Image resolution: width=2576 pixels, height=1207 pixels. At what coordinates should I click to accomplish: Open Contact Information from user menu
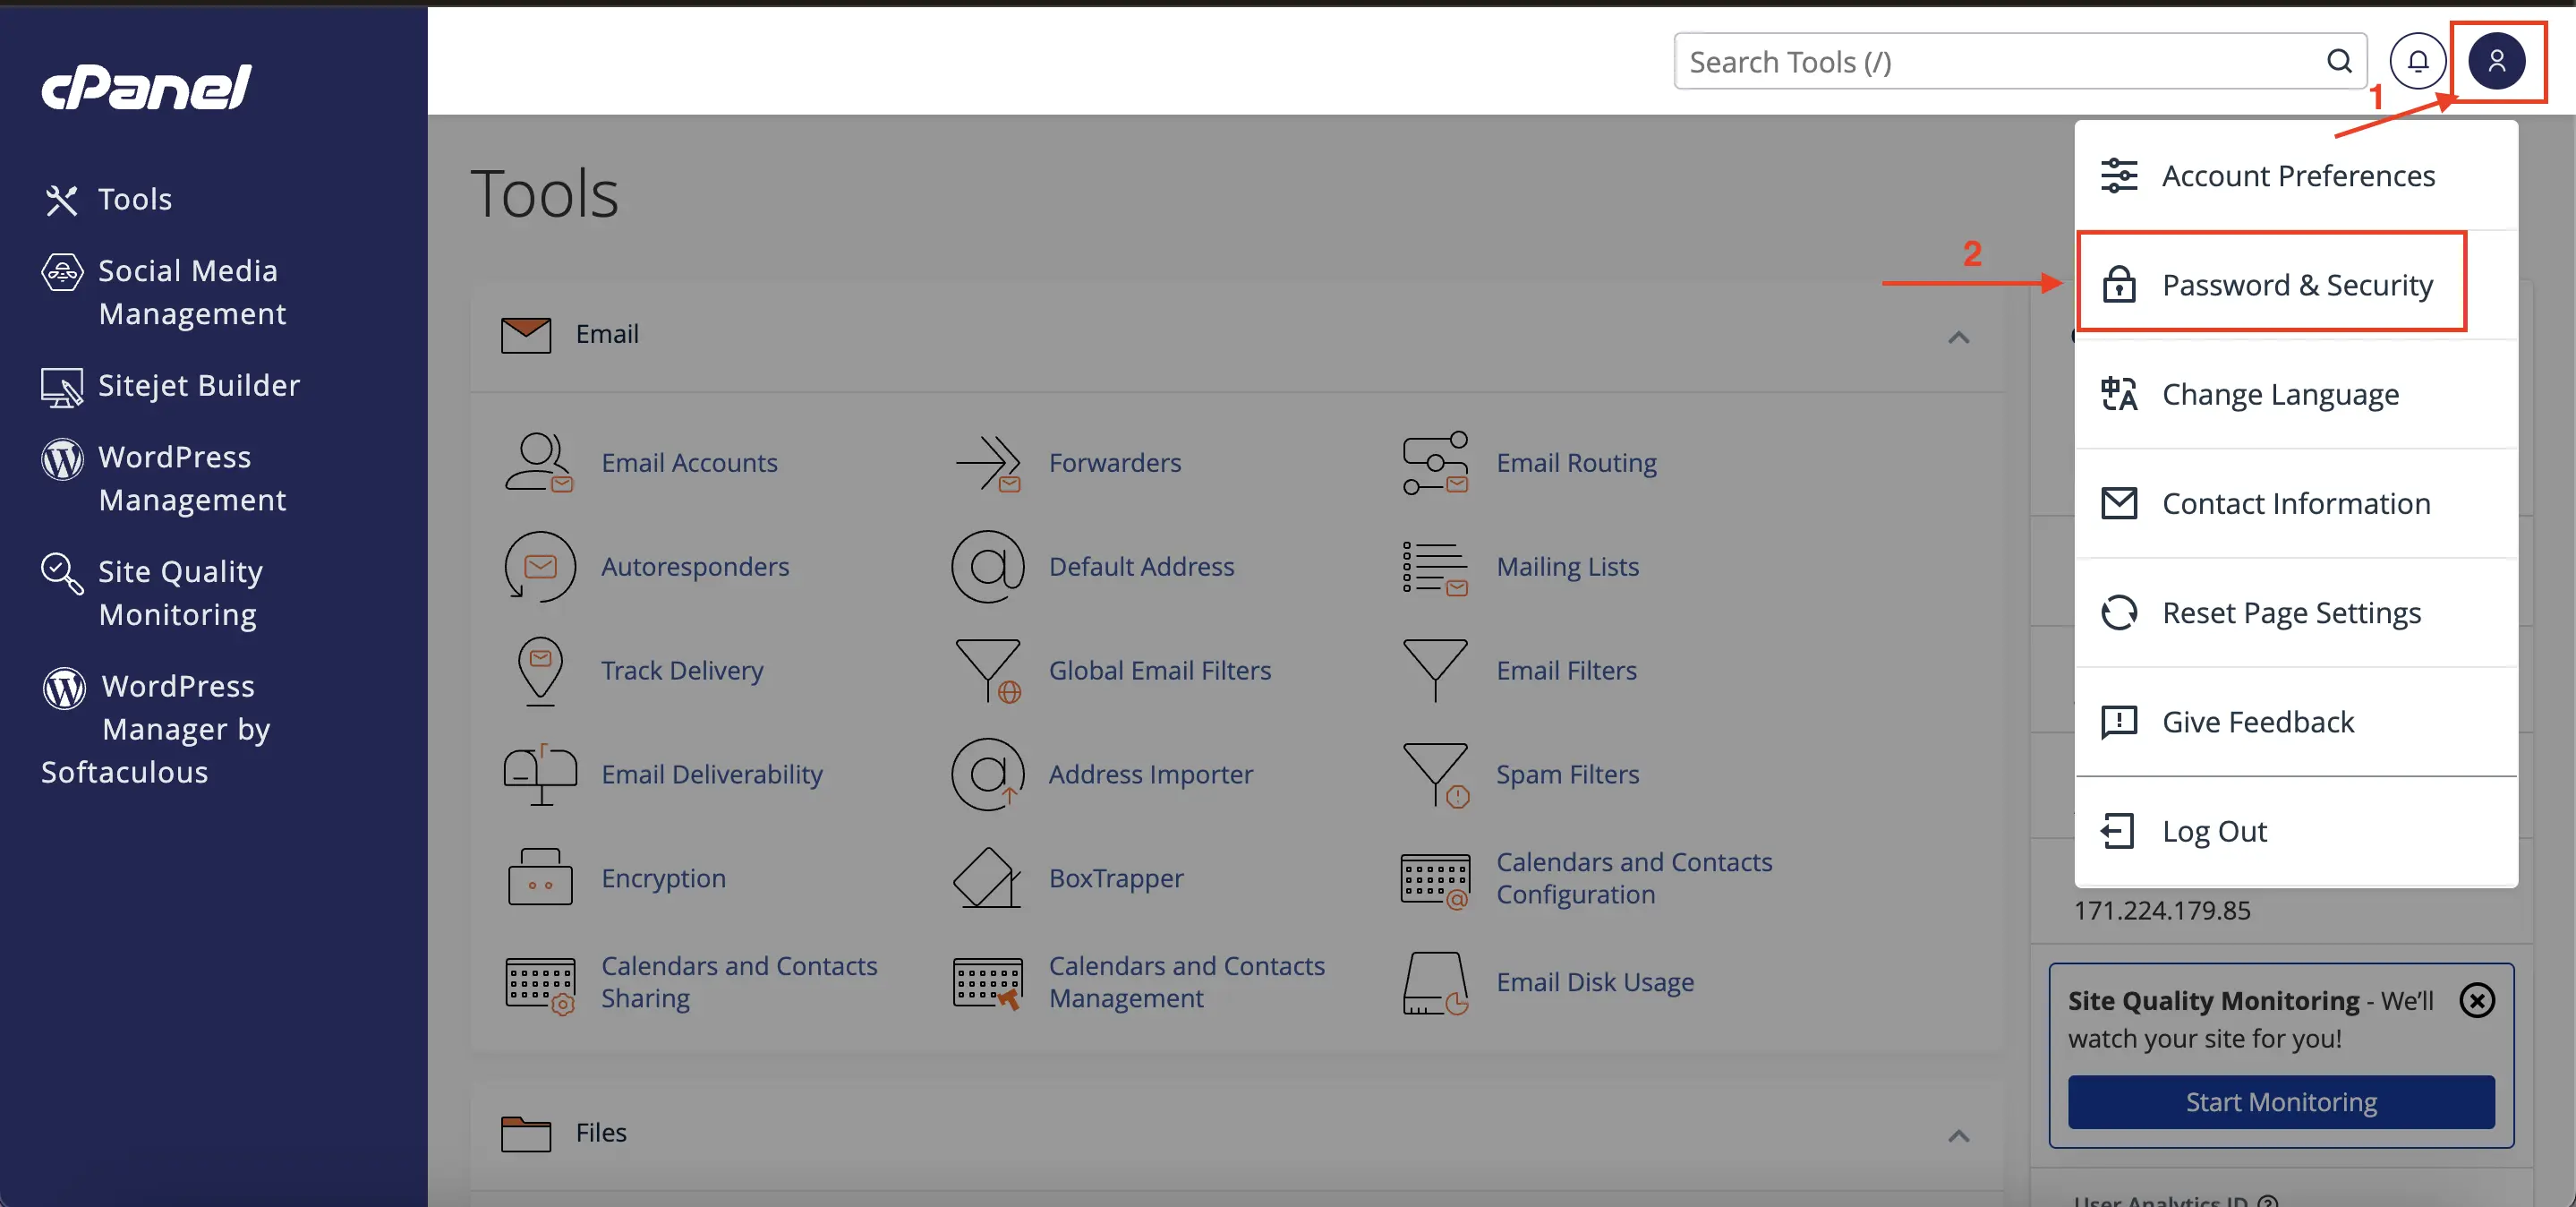pos(2296,503)
